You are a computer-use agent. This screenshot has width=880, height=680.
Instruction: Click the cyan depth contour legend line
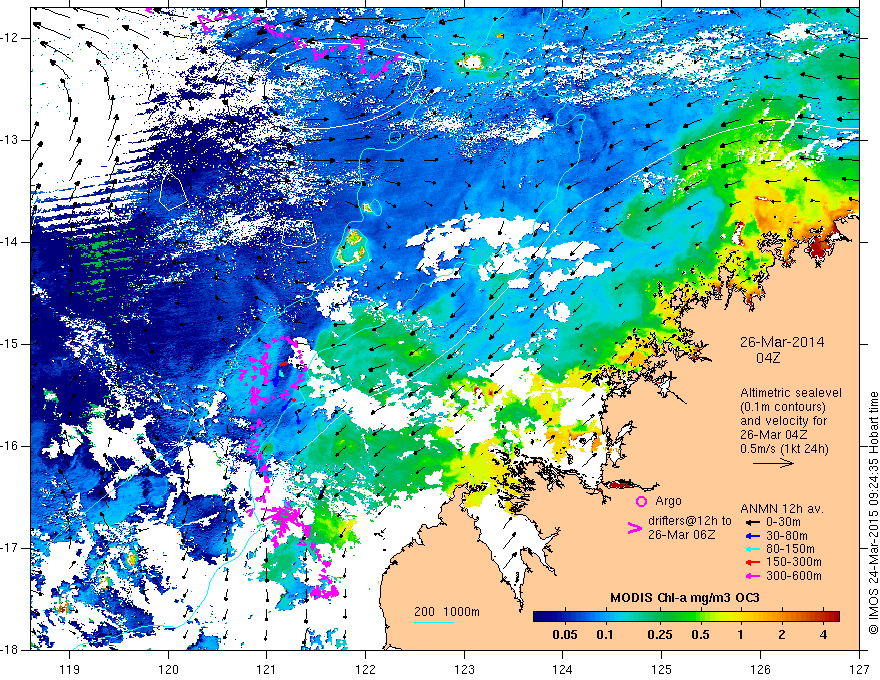click(x=434, y=622)
